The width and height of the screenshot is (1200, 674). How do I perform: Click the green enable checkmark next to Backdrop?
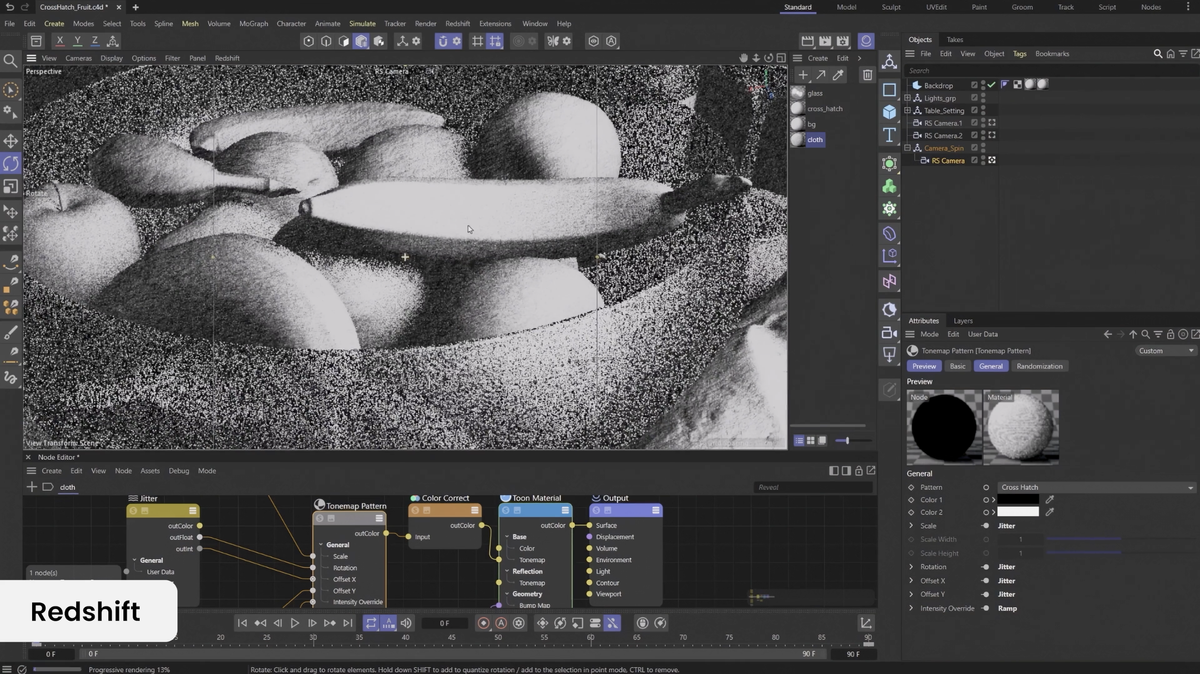tap(992, 84)
